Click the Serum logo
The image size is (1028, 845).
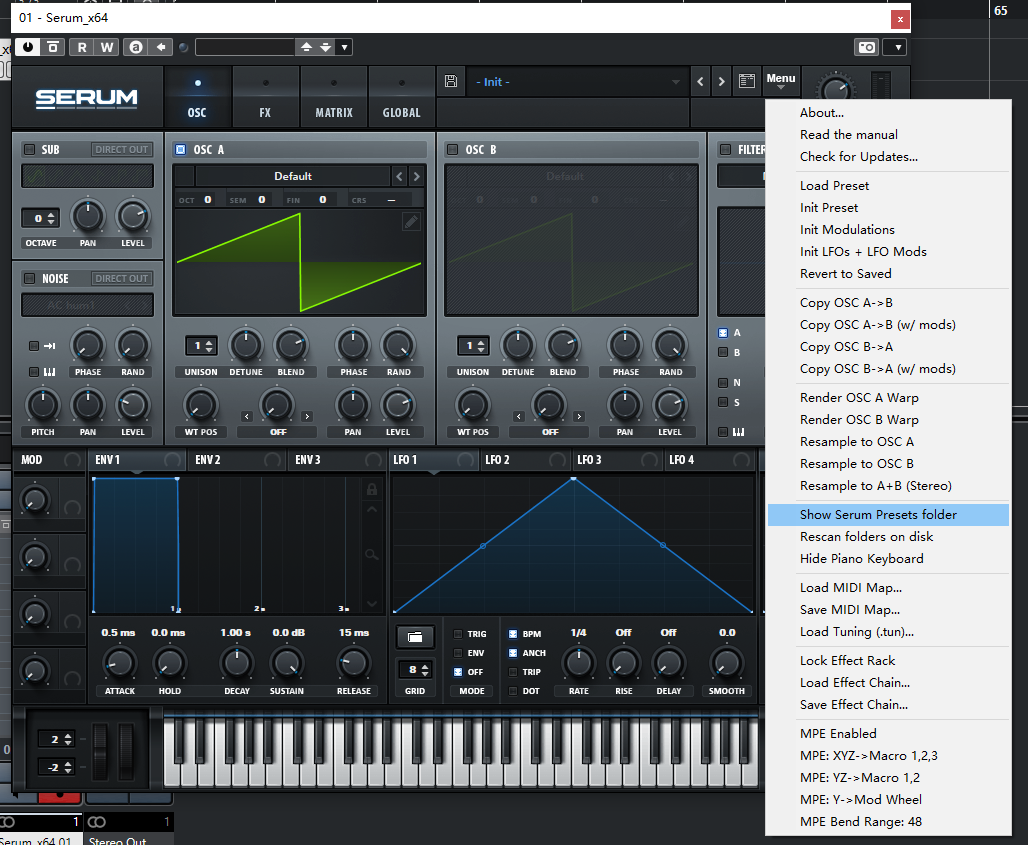[x=87, y=98]
